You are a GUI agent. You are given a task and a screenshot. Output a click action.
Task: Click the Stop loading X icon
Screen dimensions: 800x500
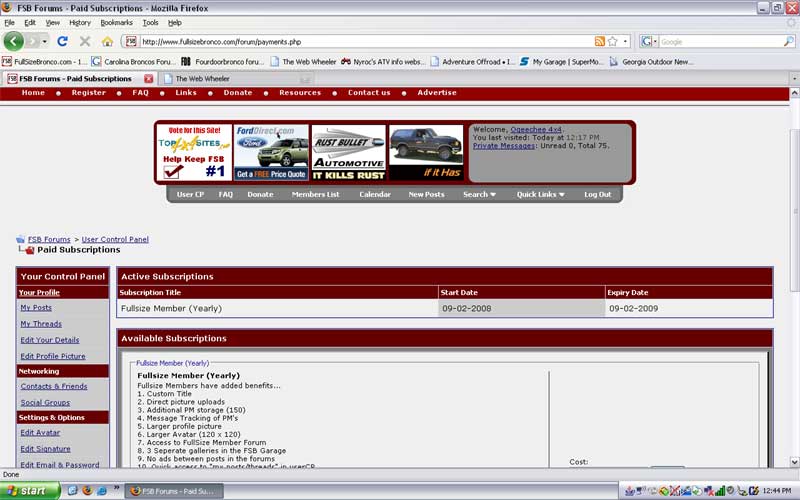(85, 41)
